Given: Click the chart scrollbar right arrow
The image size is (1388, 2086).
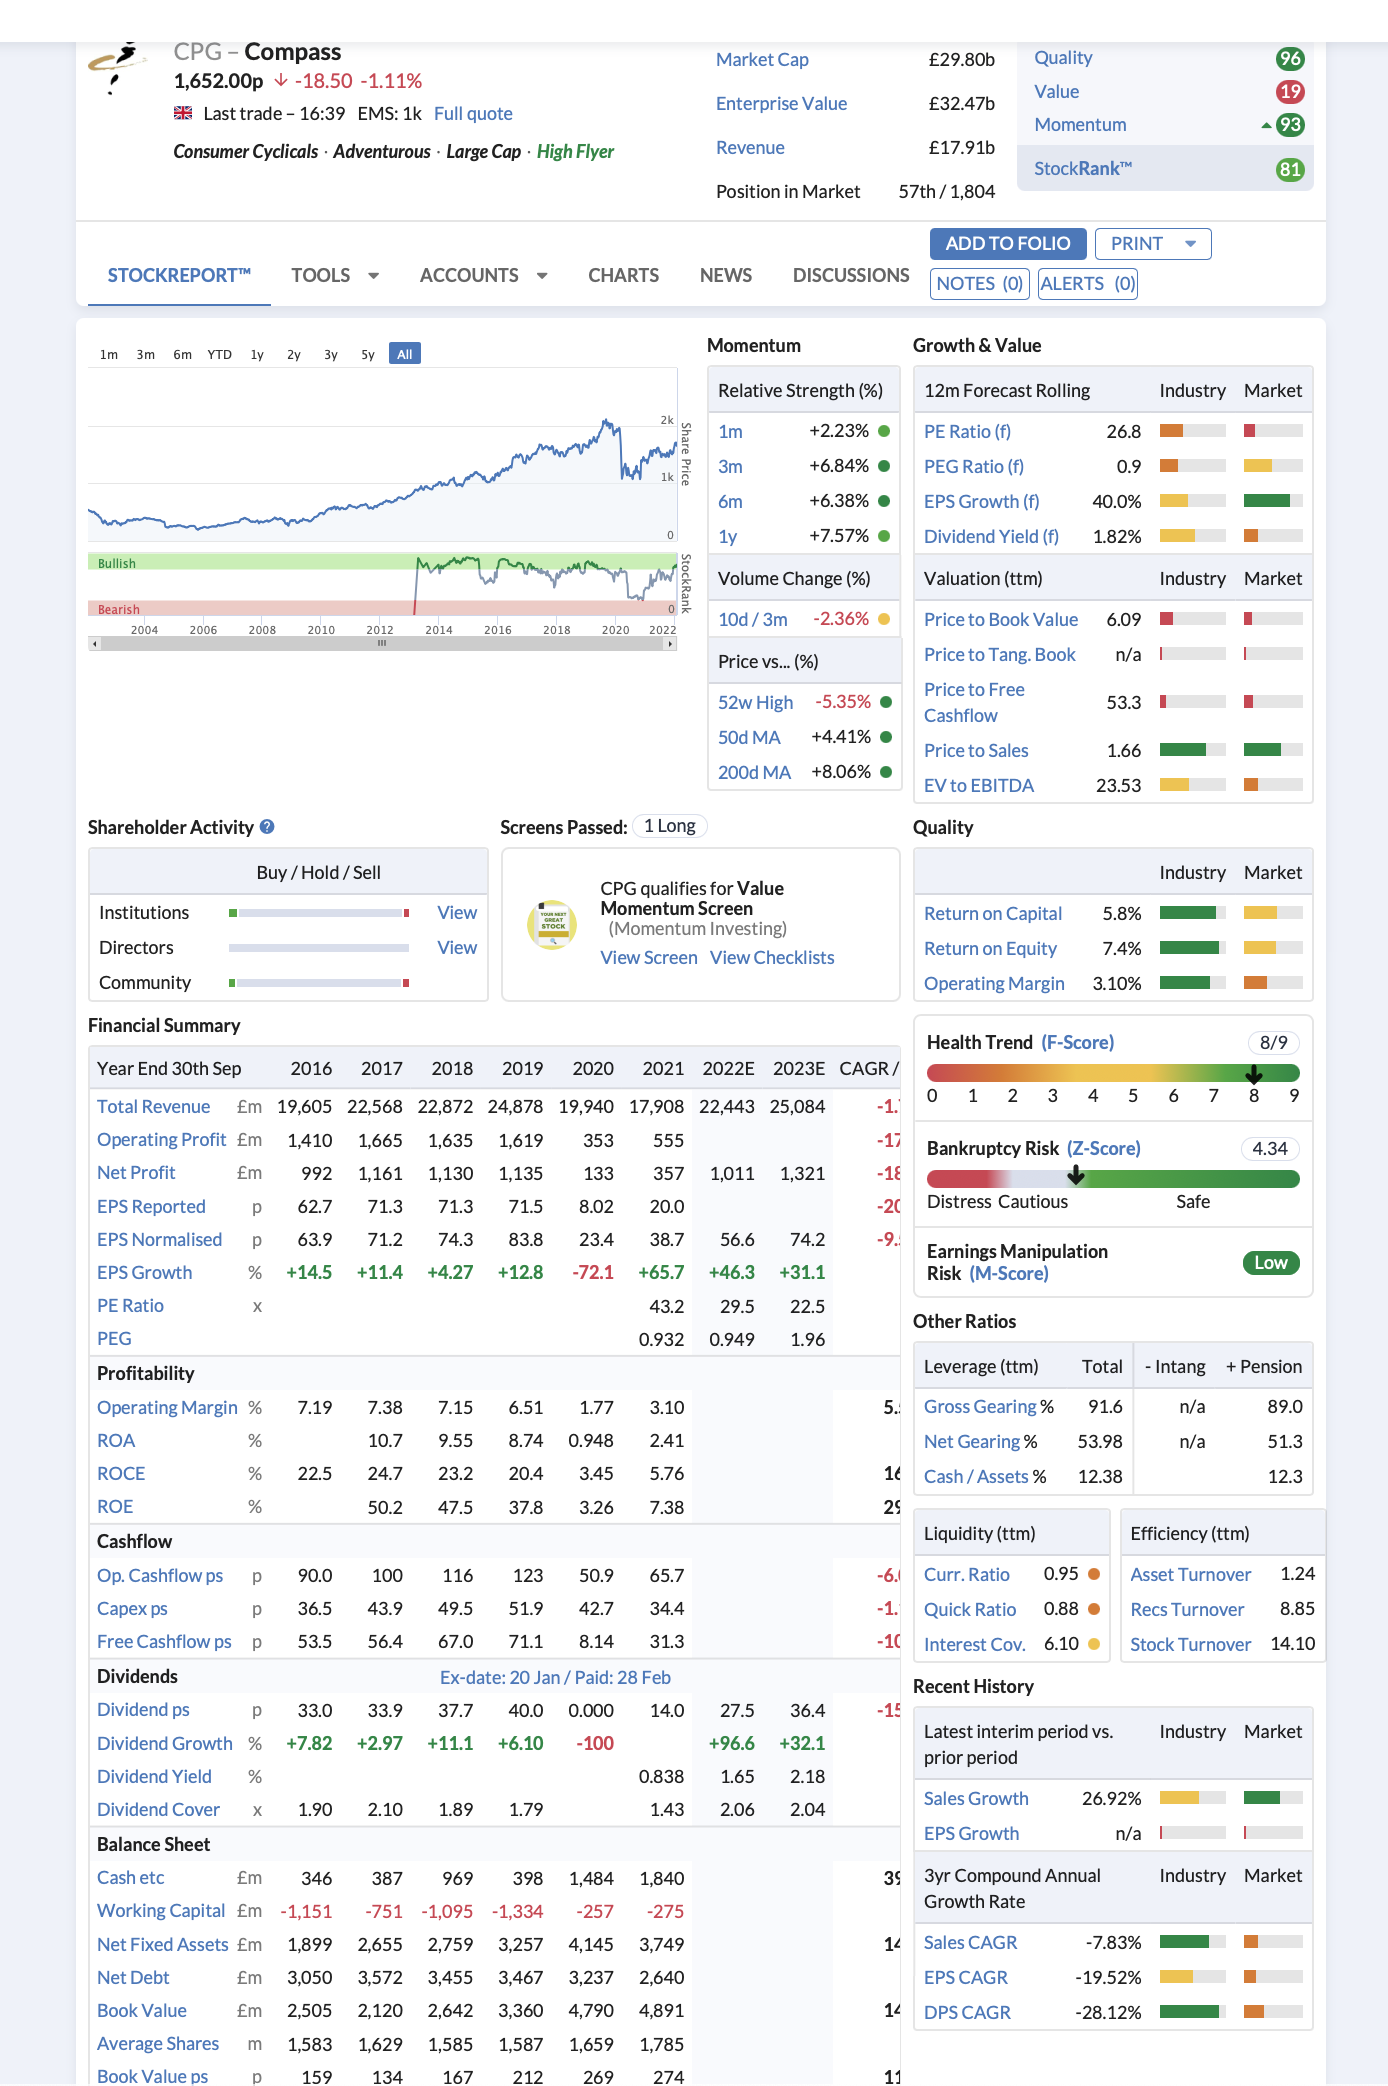Looking at the screenshot, I should pos(670,644).
